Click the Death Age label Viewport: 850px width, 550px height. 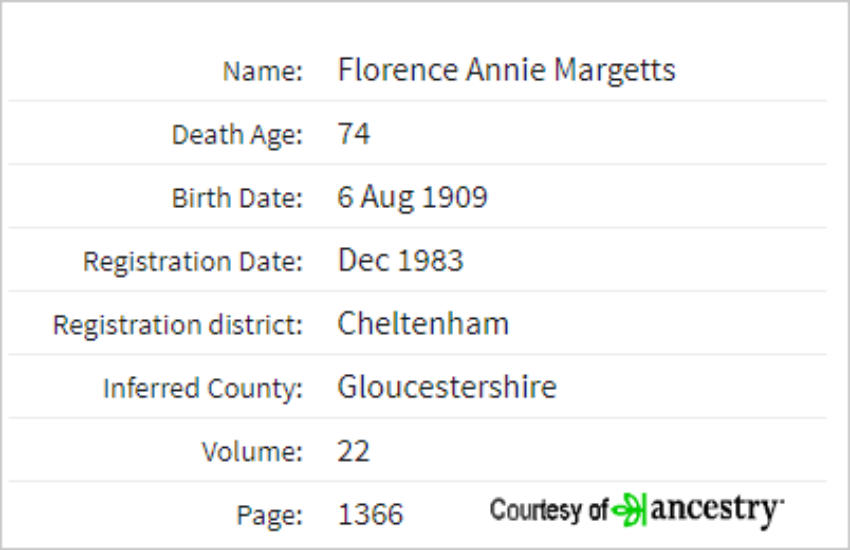[x=237, y=134]
